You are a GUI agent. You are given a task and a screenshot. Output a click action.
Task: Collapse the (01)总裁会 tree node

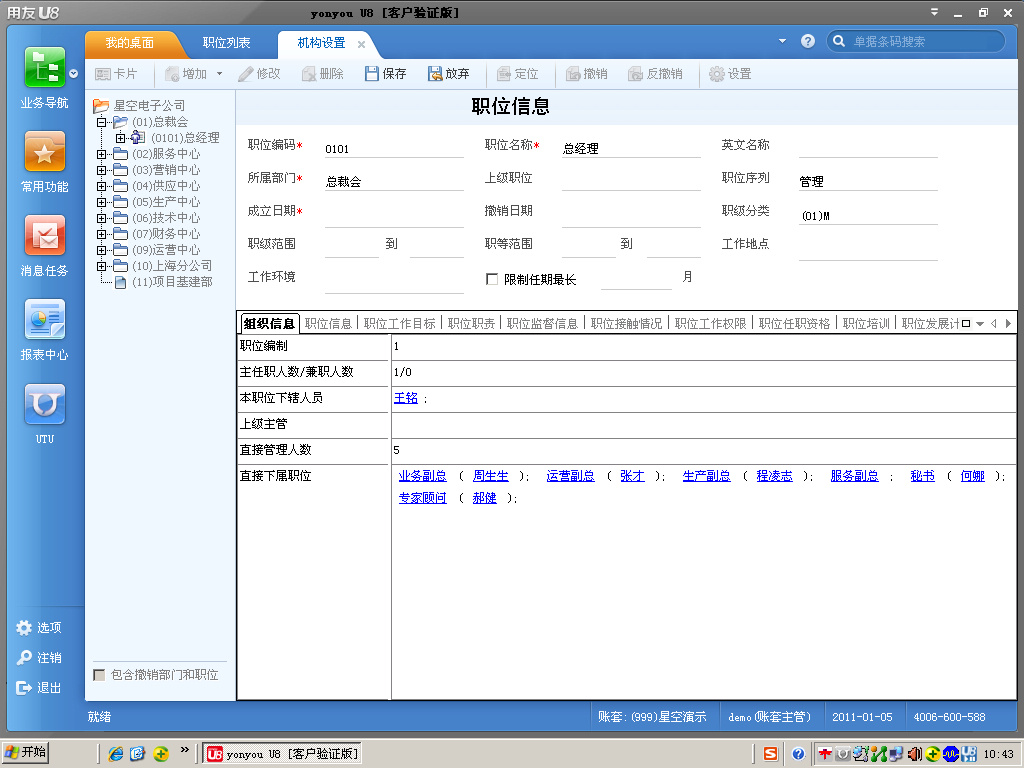click(101, 122)
